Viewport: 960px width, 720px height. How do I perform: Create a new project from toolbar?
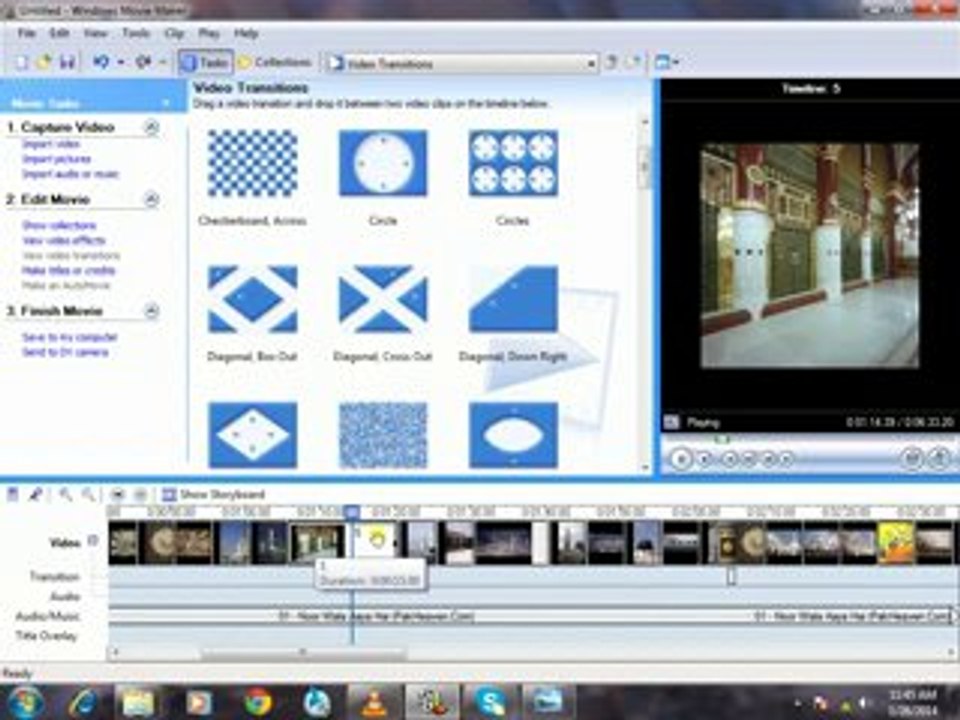(x=21, y=62)
